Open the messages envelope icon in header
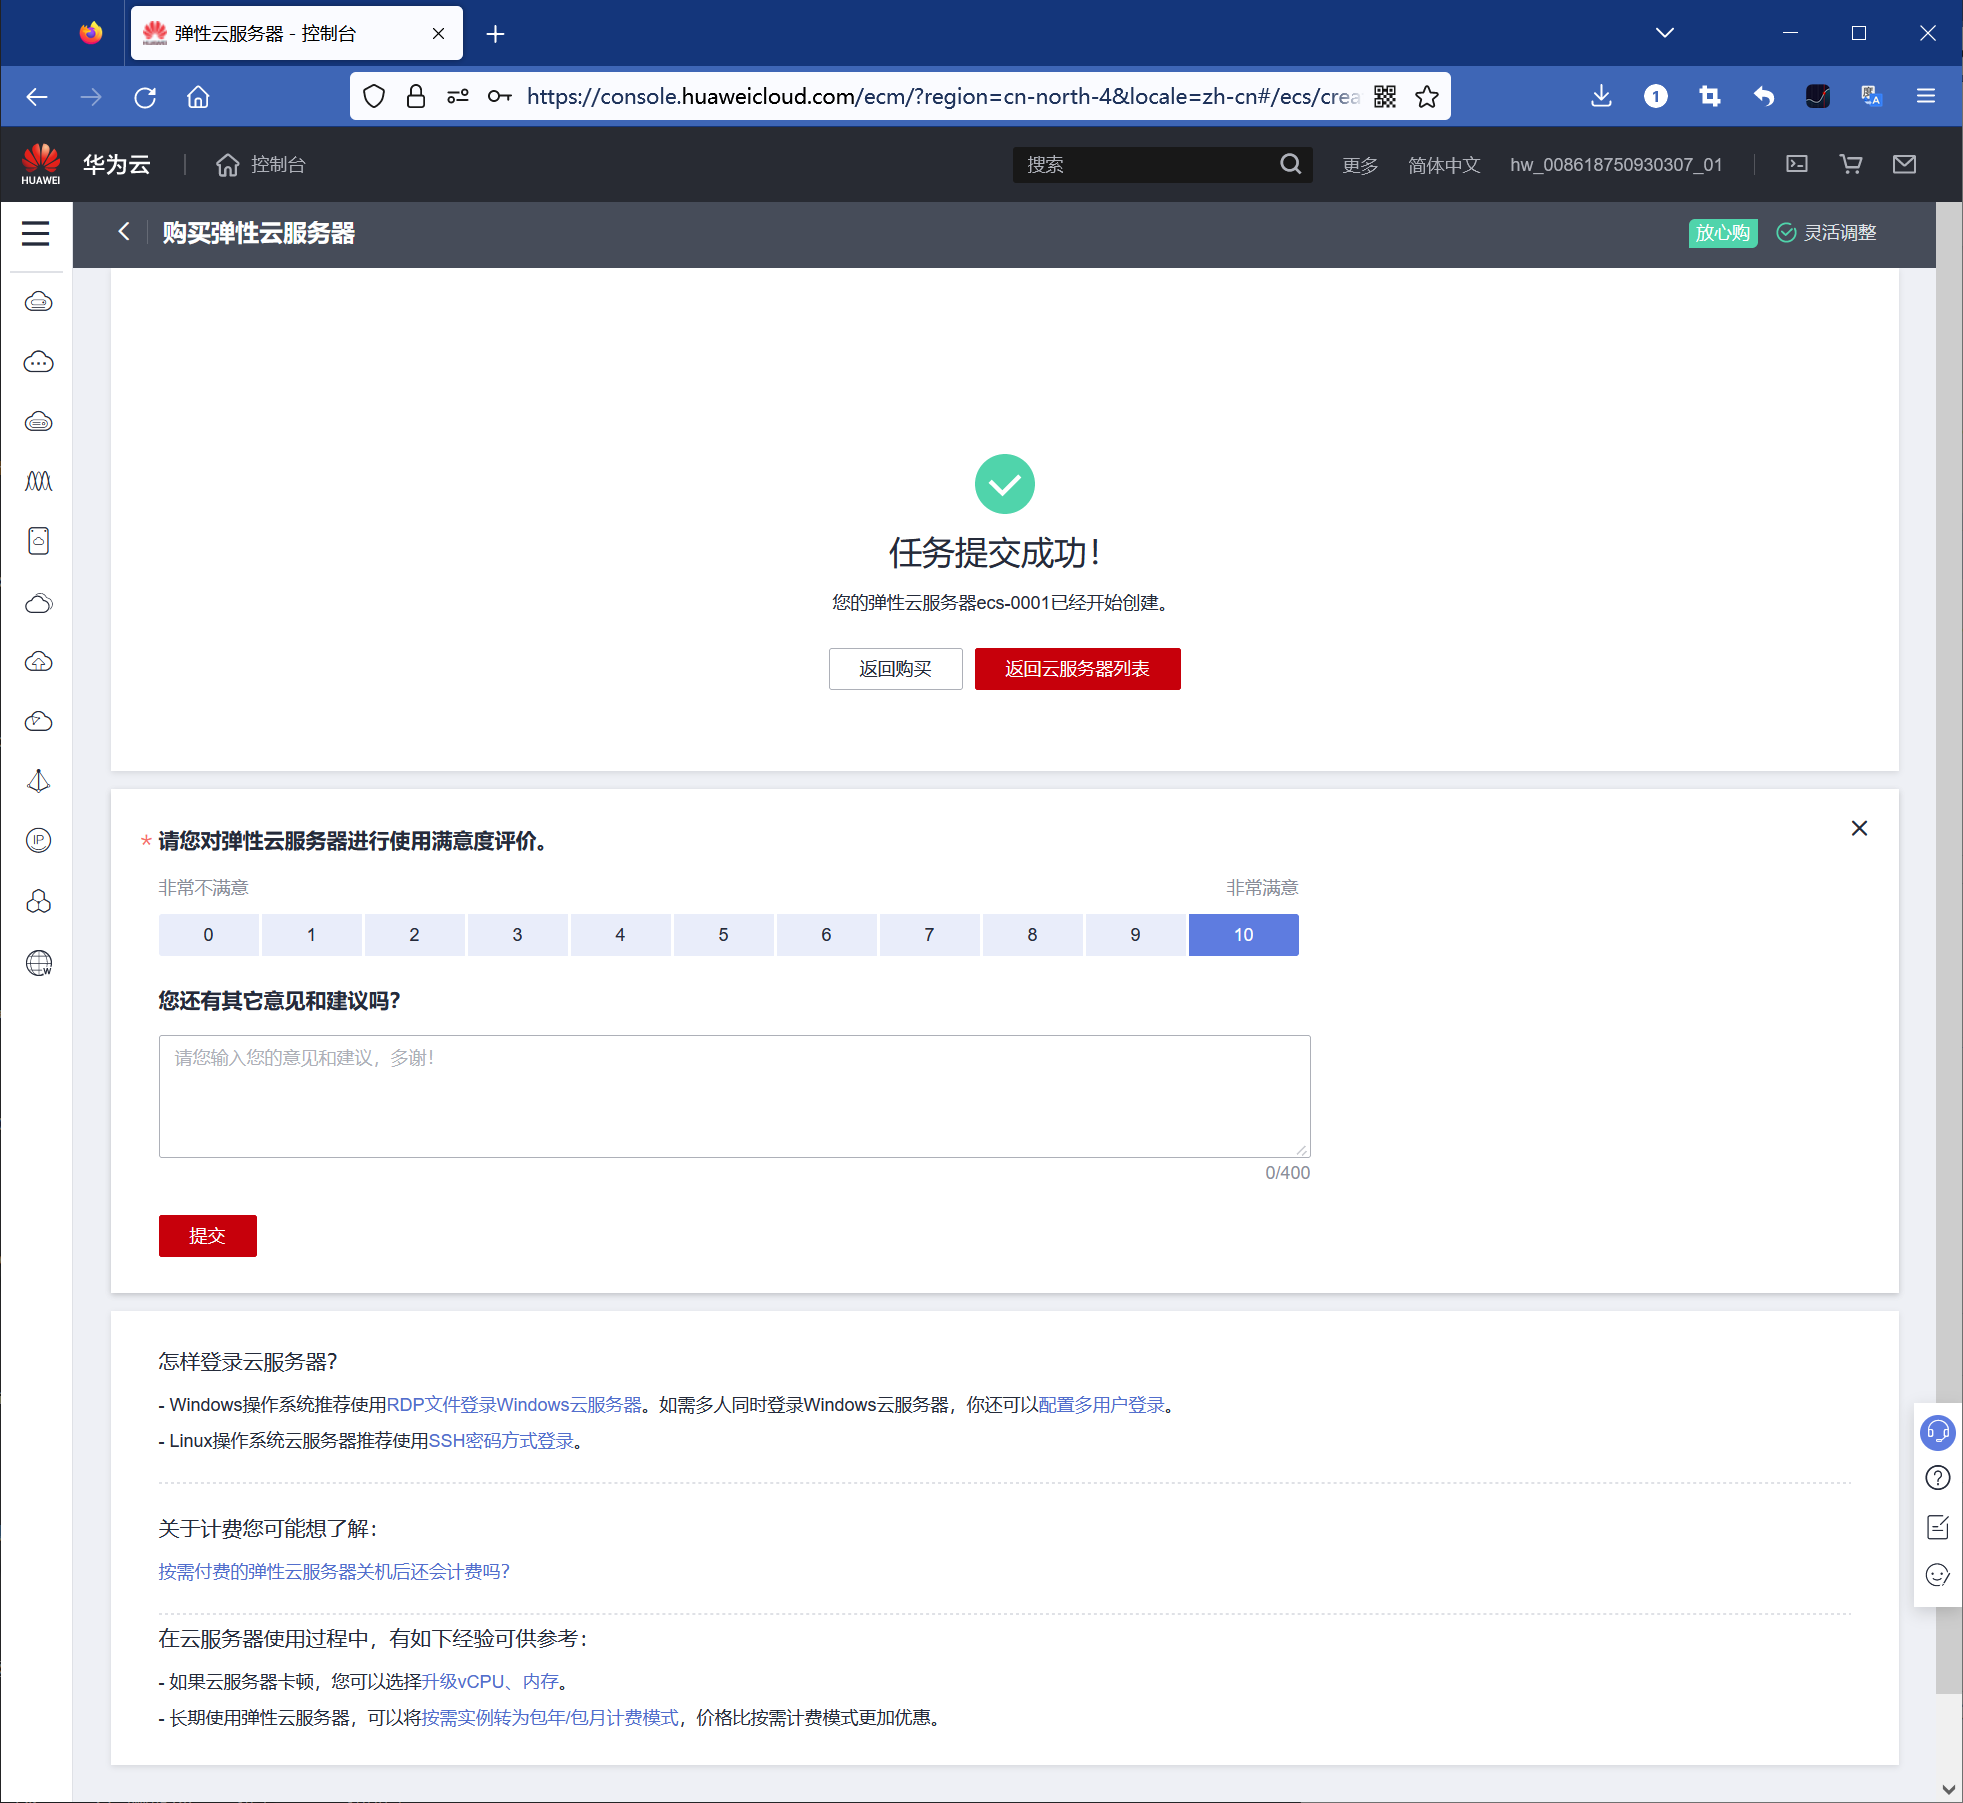Viewport: 1963px width, 1803px height. 1905,164
